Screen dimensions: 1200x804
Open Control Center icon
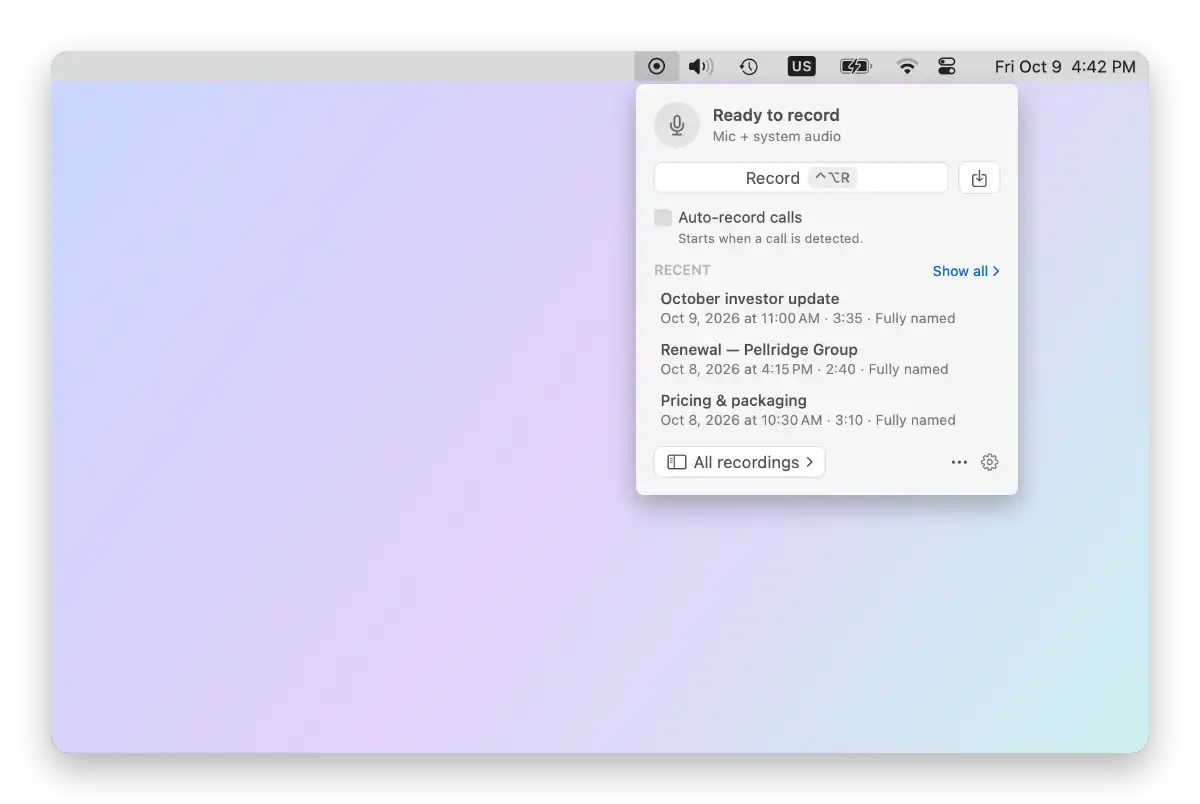tap(947, 66)
